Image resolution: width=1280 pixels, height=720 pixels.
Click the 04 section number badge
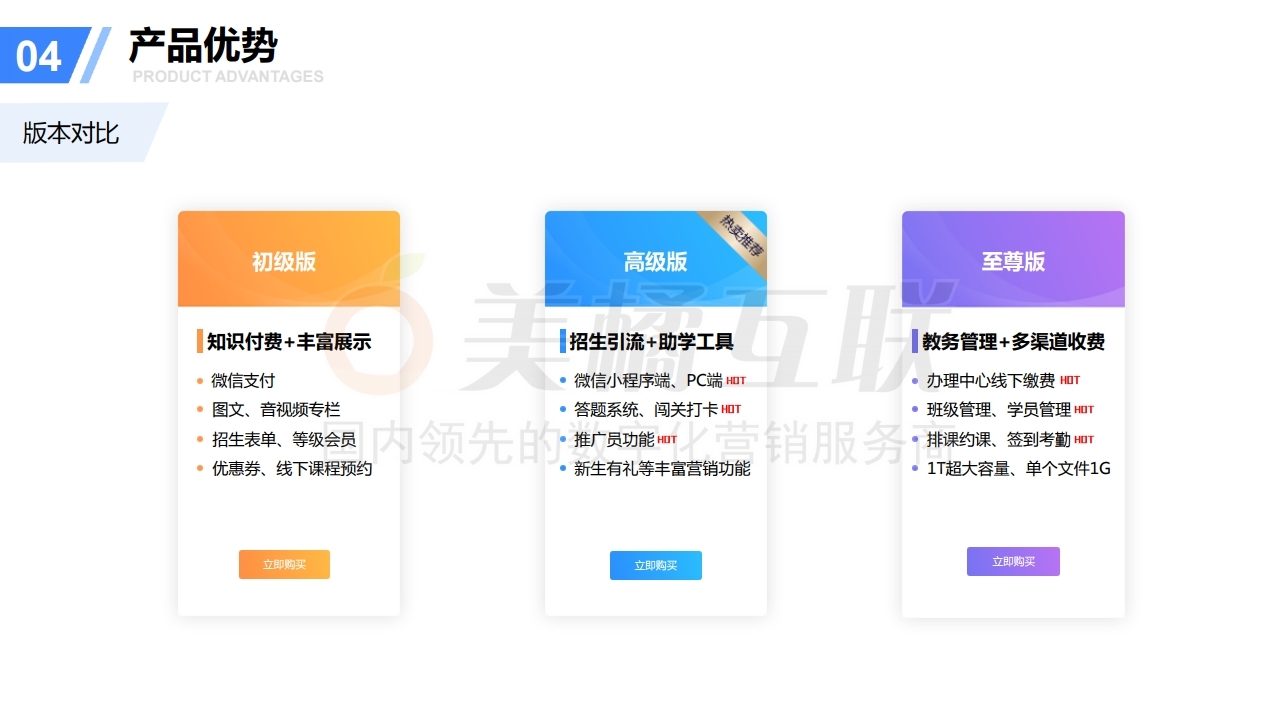click(39, 56)
